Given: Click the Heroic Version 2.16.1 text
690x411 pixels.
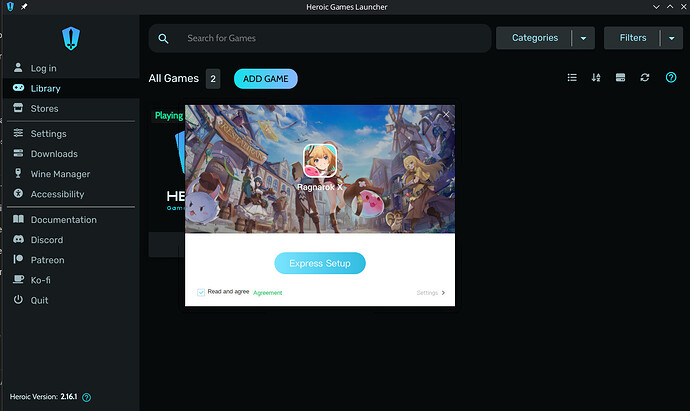Looking at the screenshot, I should tap(43, 396).
